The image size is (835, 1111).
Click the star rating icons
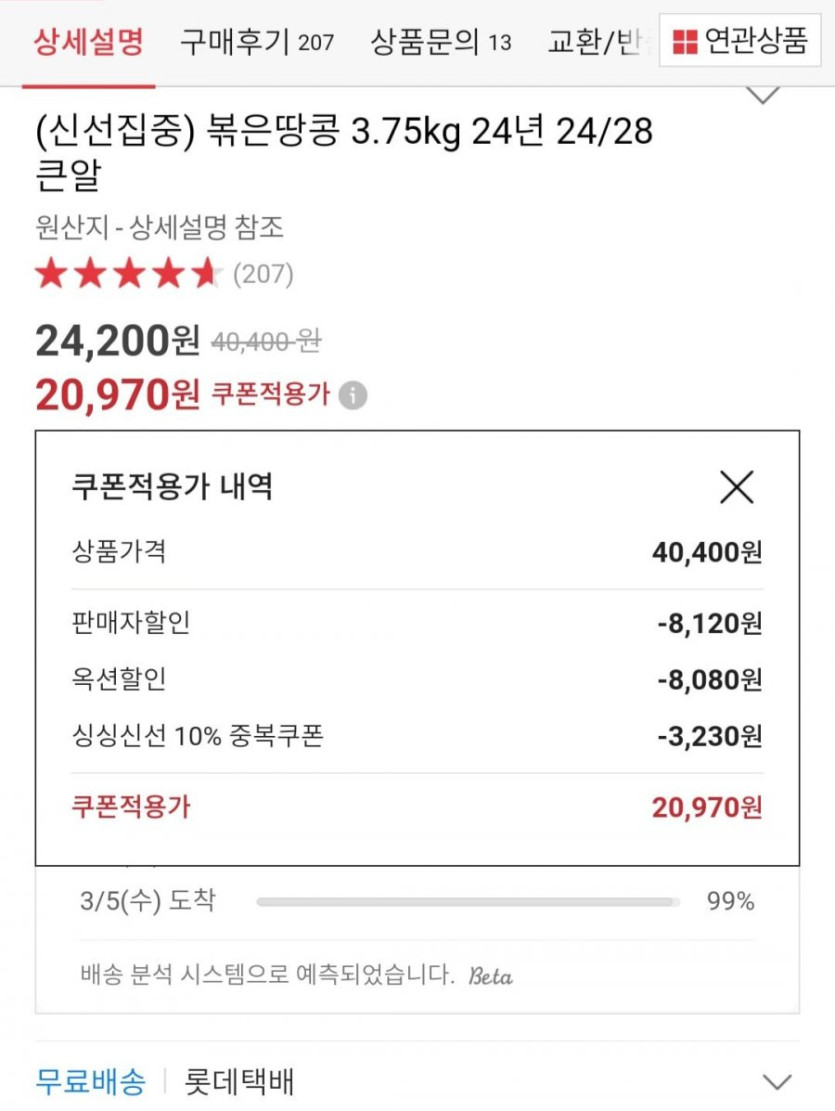point(126,274)
